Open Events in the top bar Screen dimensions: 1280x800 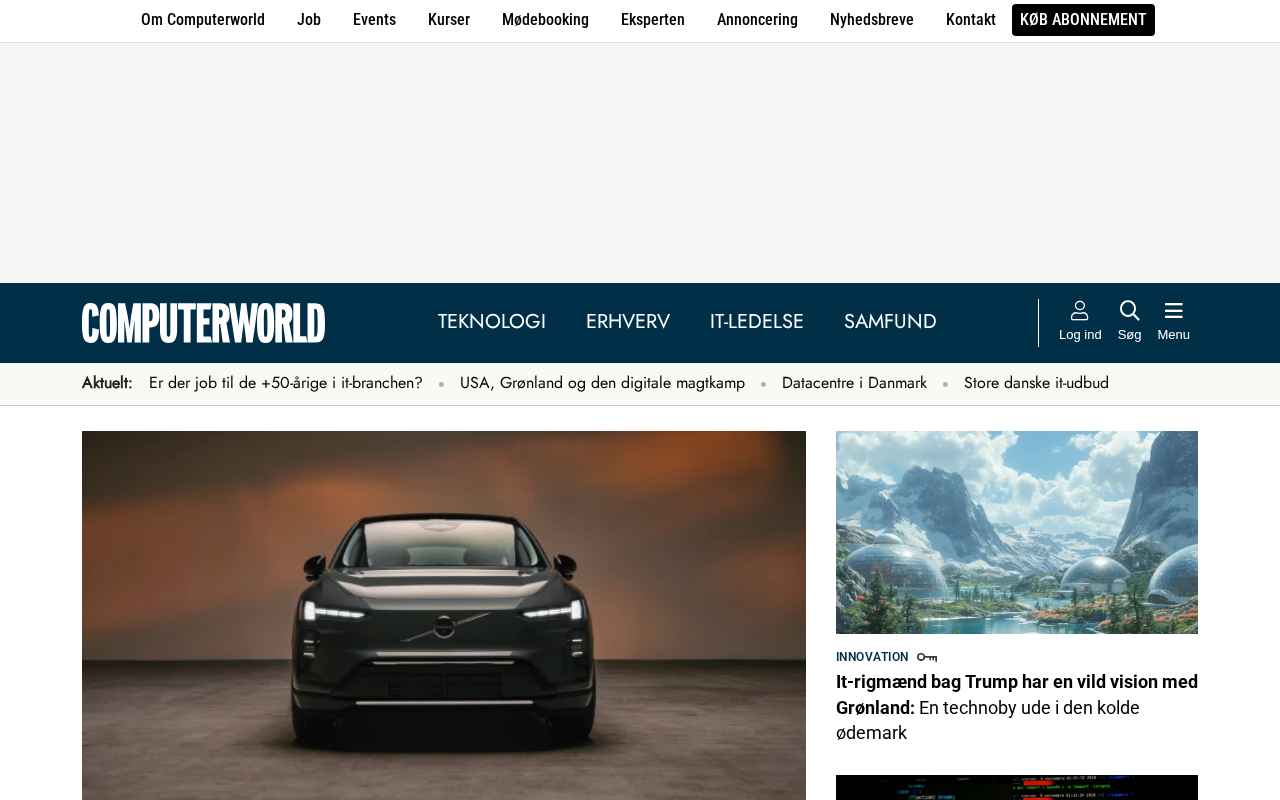374,20
